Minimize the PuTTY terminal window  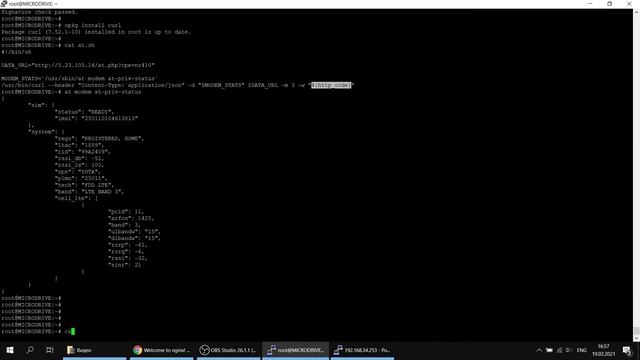[x=590, y=4]
